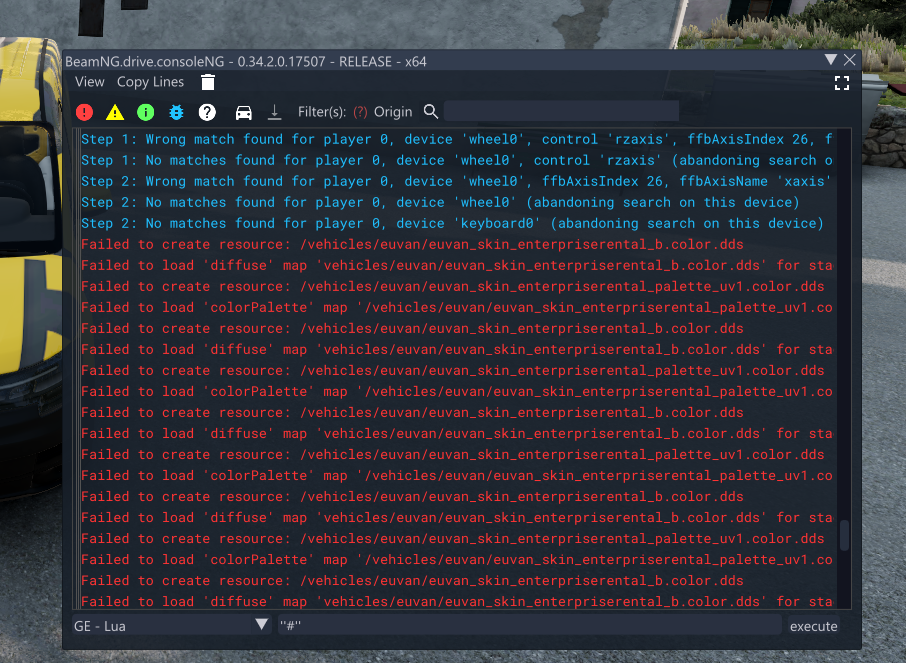Select the 'Step 1: Wrong match found' log line
This screenshot has width=906, height=663.
click(456, 139)
